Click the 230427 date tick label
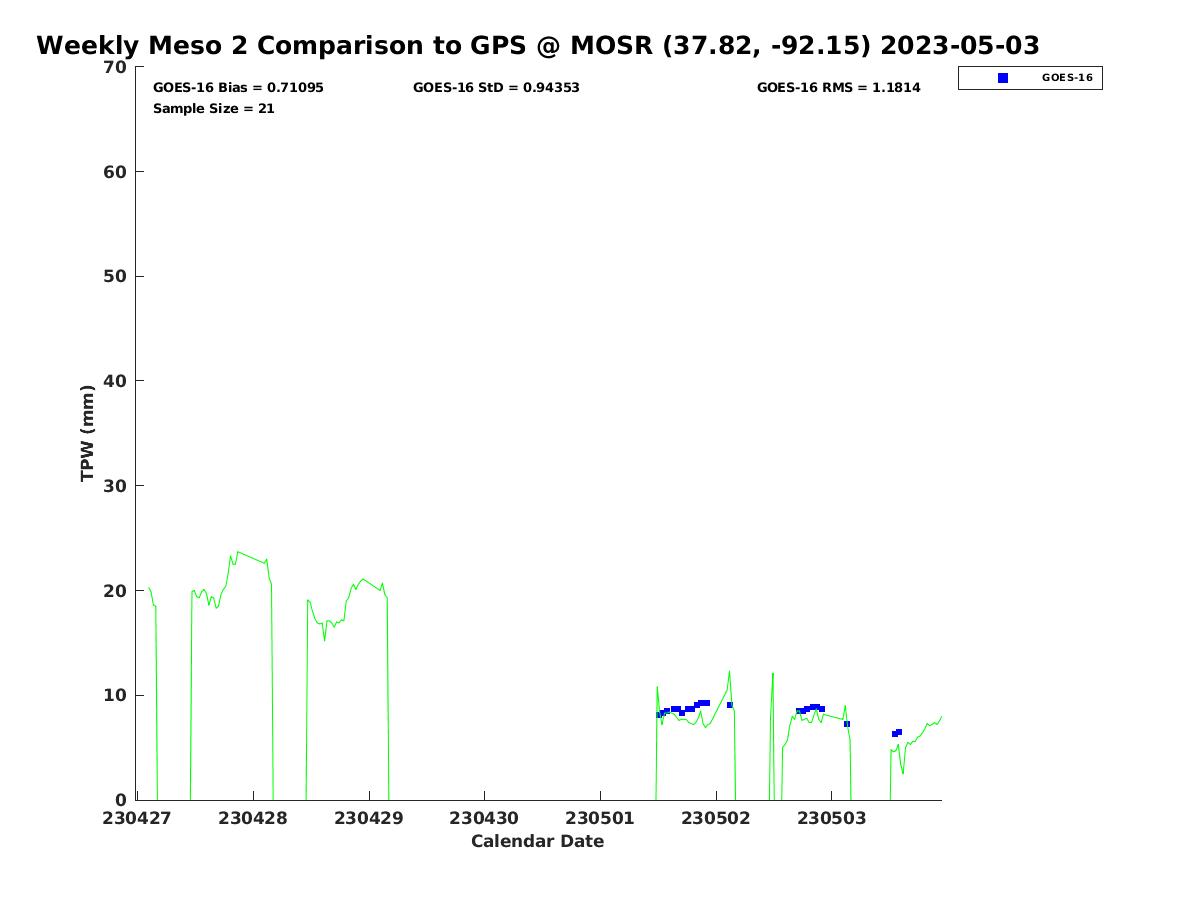 pyautogui.click(x=137, y=818)
